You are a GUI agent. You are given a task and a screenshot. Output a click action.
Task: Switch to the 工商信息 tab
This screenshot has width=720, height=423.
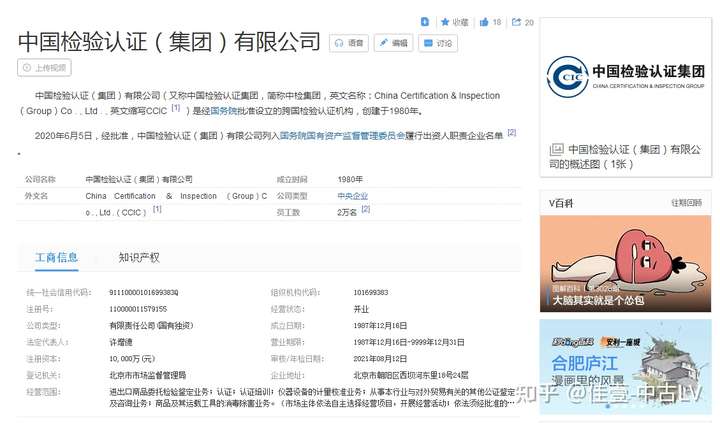[x=56, y=257]
